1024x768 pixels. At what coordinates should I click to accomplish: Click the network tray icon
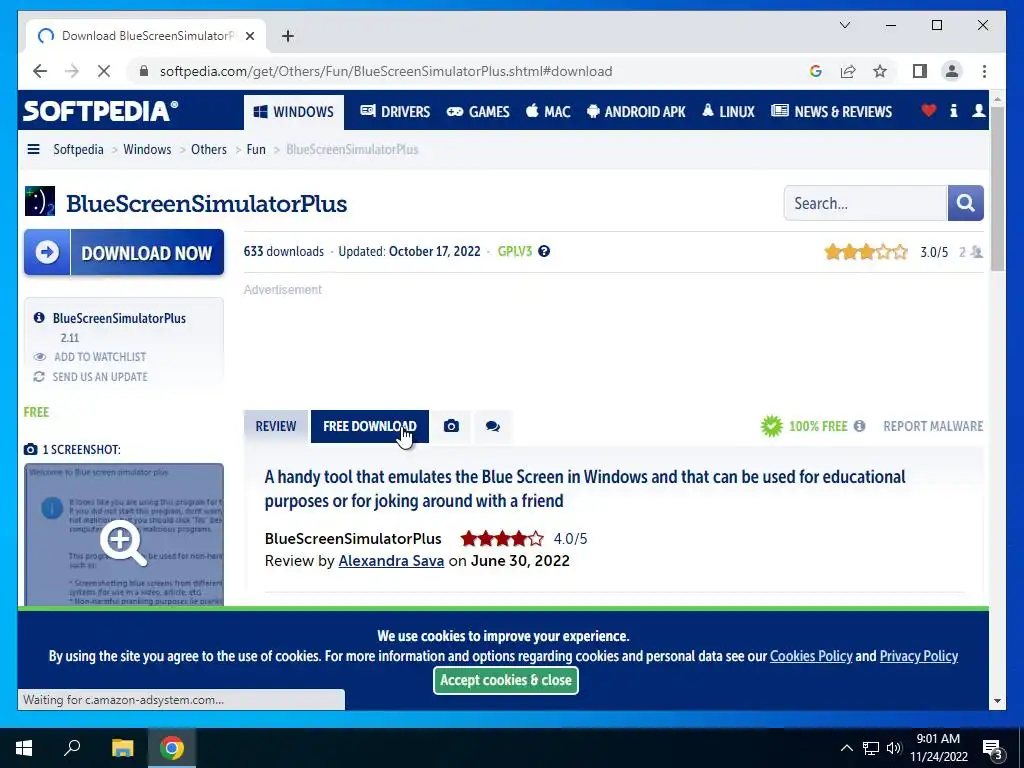pos(871,748)
